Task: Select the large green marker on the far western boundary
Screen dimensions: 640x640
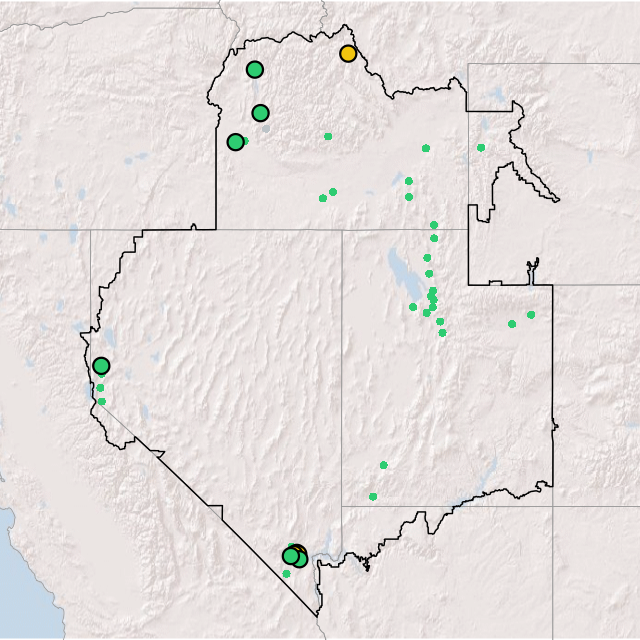Action: click(101, 366)
